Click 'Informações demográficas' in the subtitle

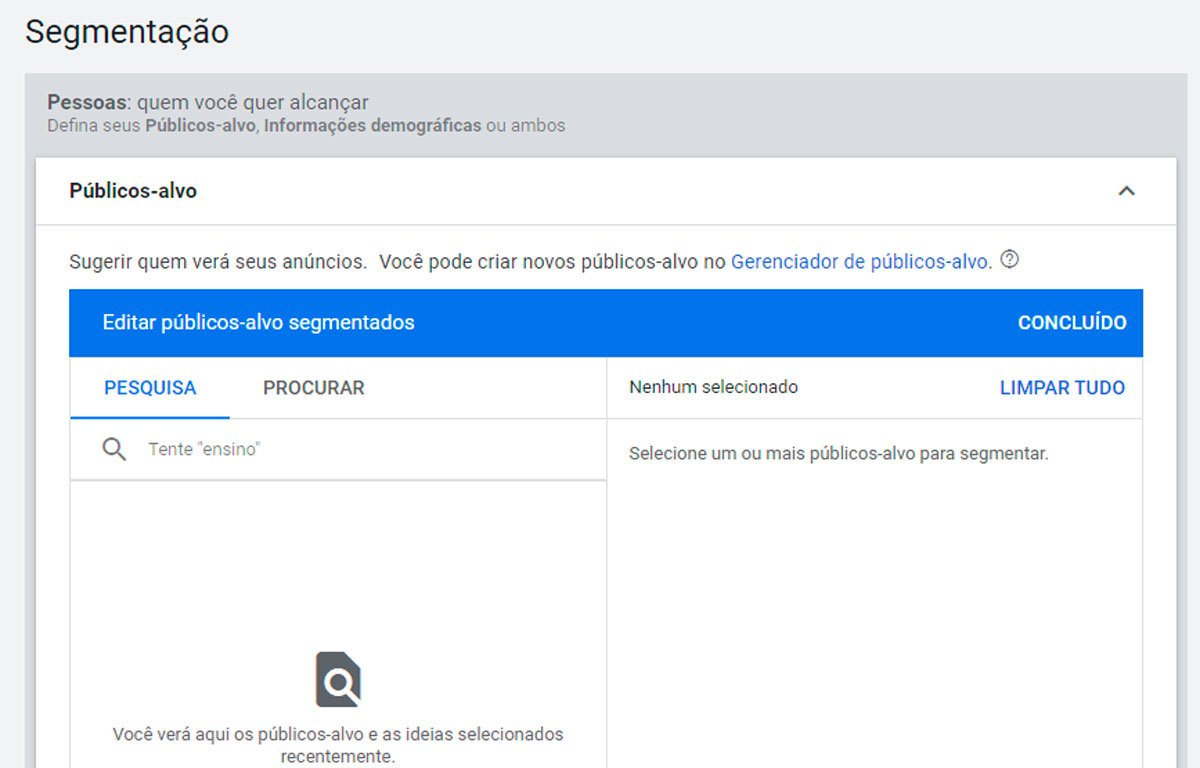pos(372,126)
